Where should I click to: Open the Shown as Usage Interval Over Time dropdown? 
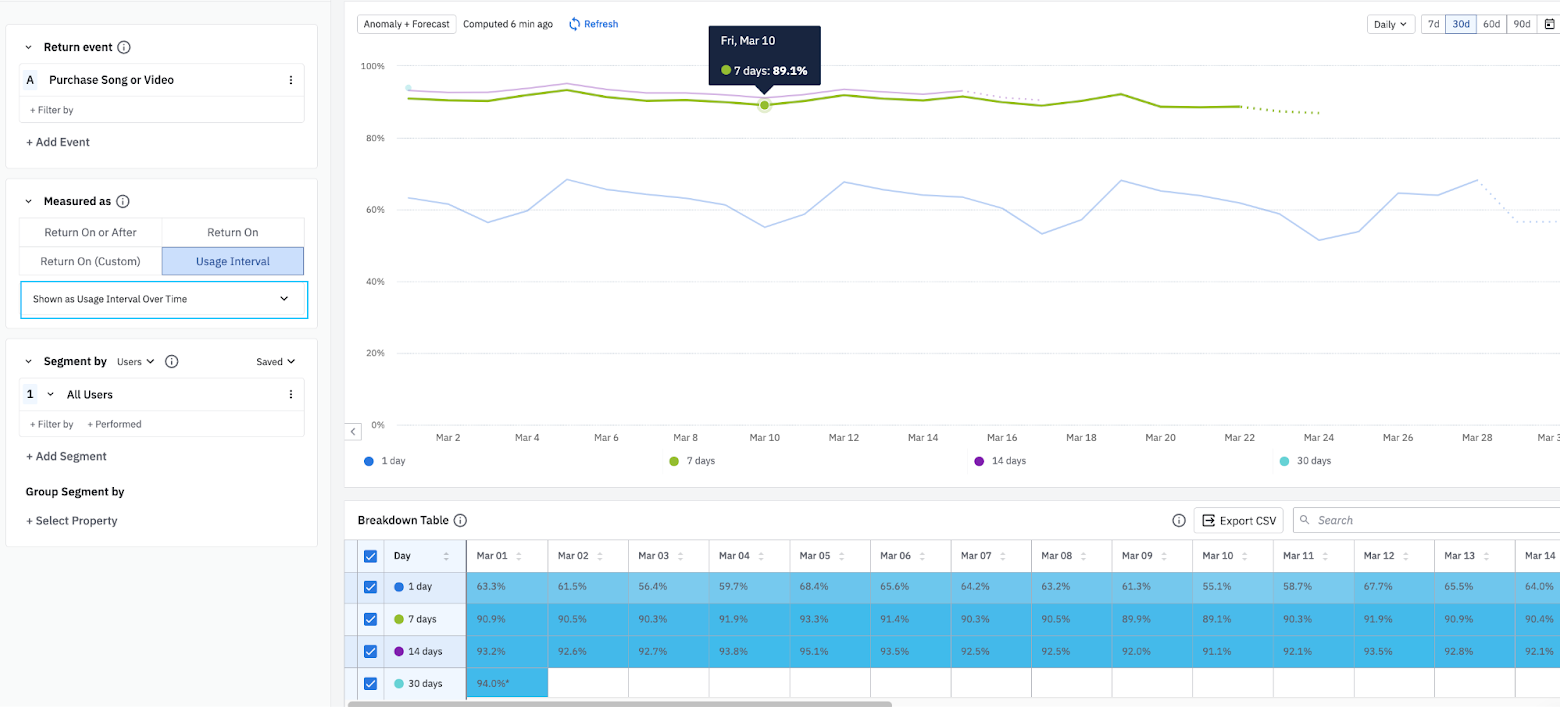pos(163,299)
